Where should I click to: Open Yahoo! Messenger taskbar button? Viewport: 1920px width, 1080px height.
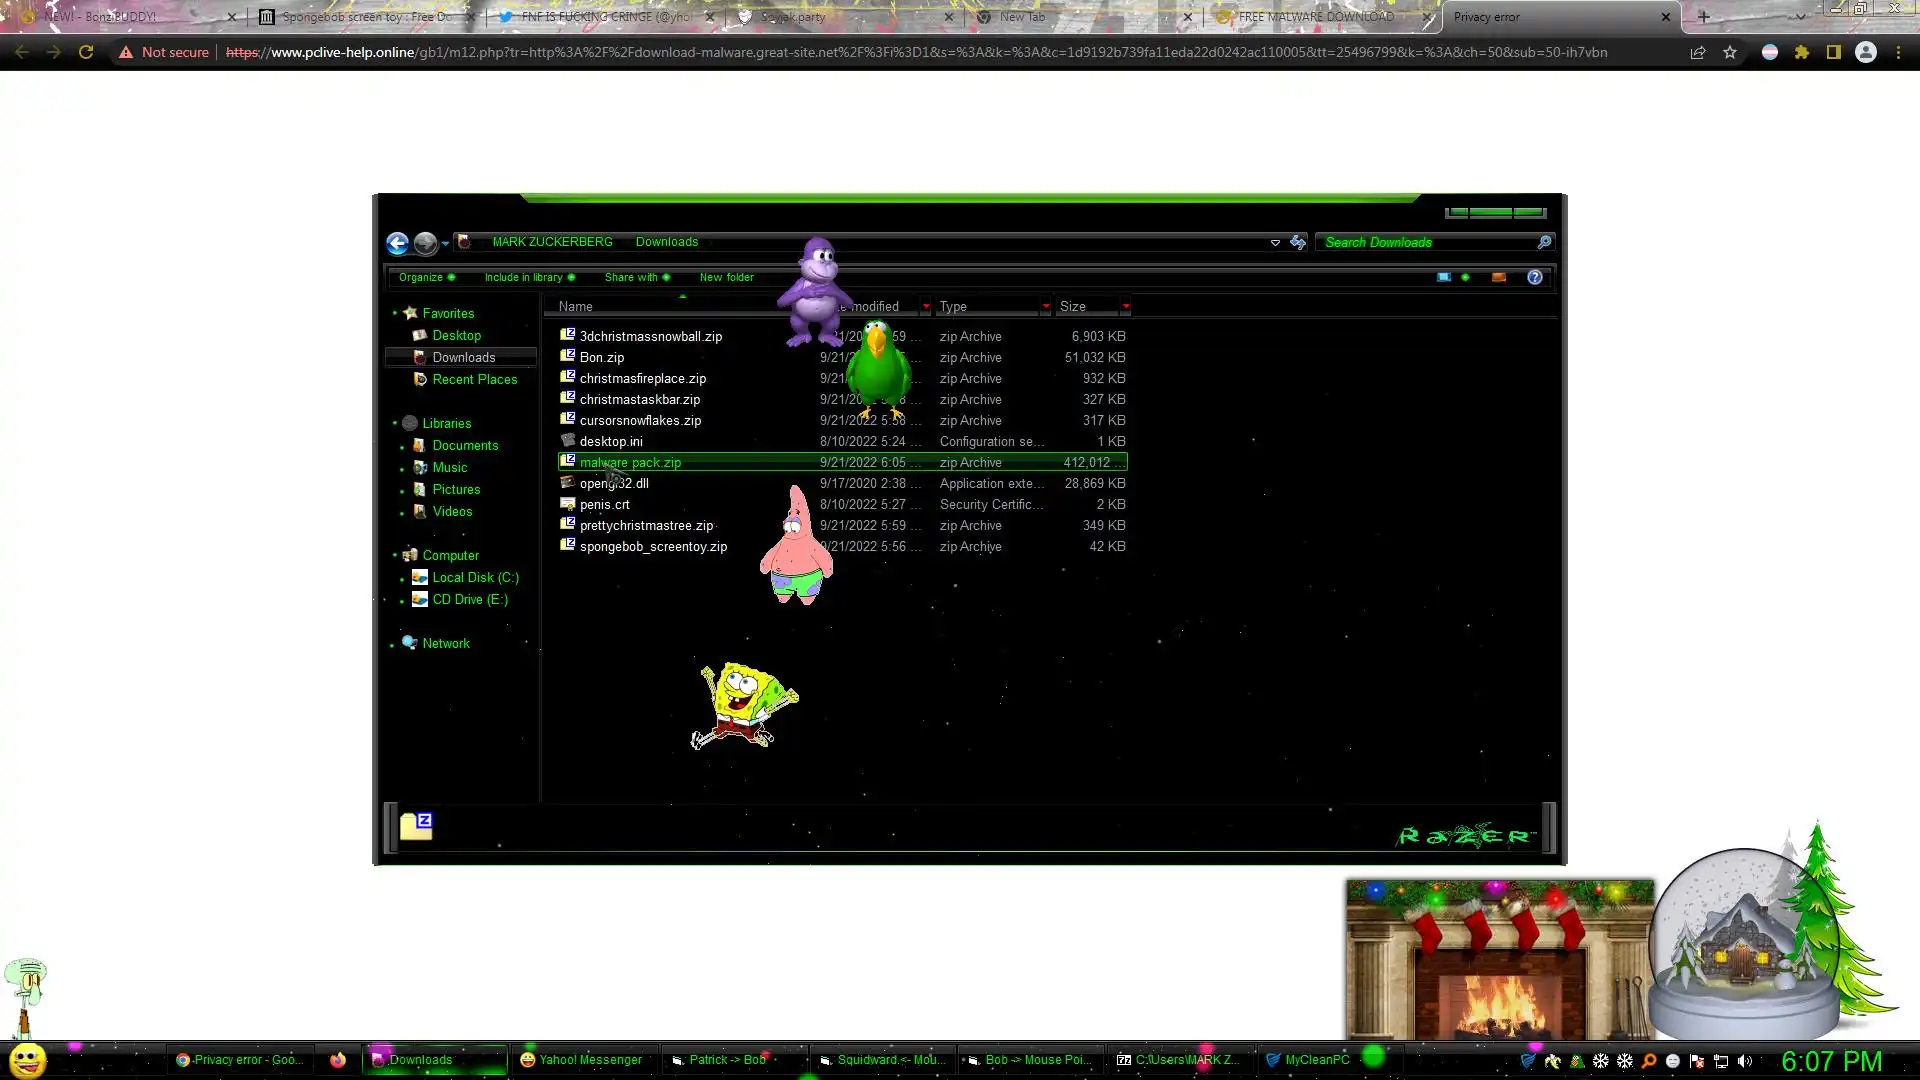(x=582, y=1060)
